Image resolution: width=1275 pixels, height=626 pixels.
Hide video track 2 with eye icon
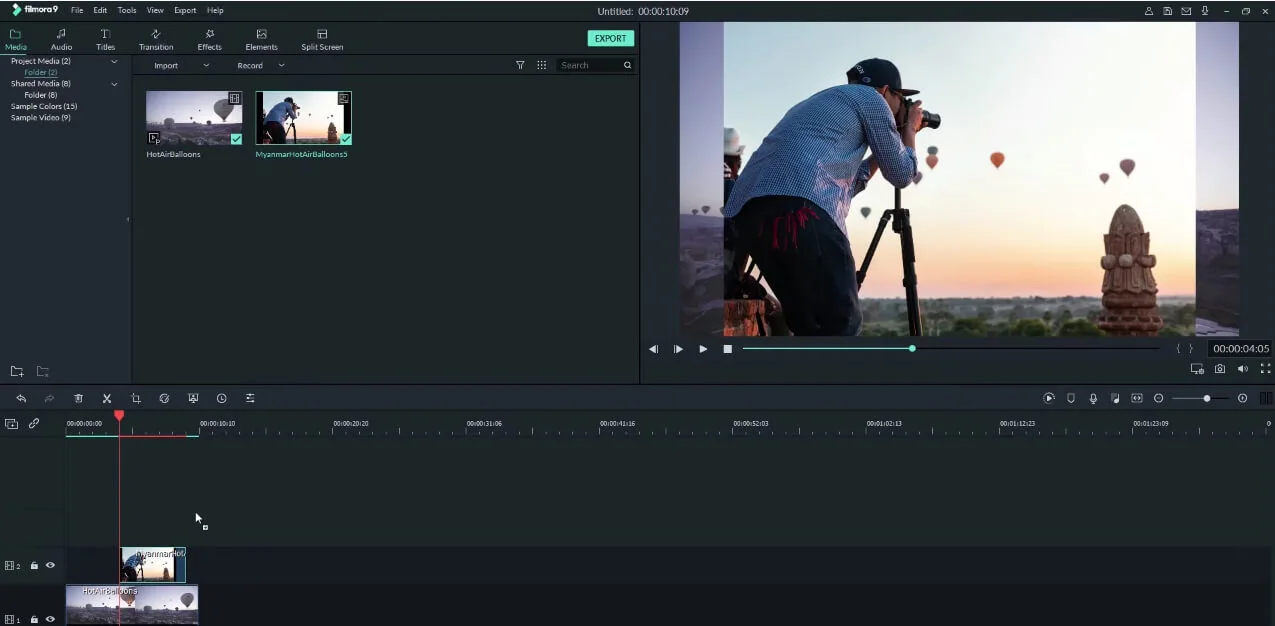(50, 566)
